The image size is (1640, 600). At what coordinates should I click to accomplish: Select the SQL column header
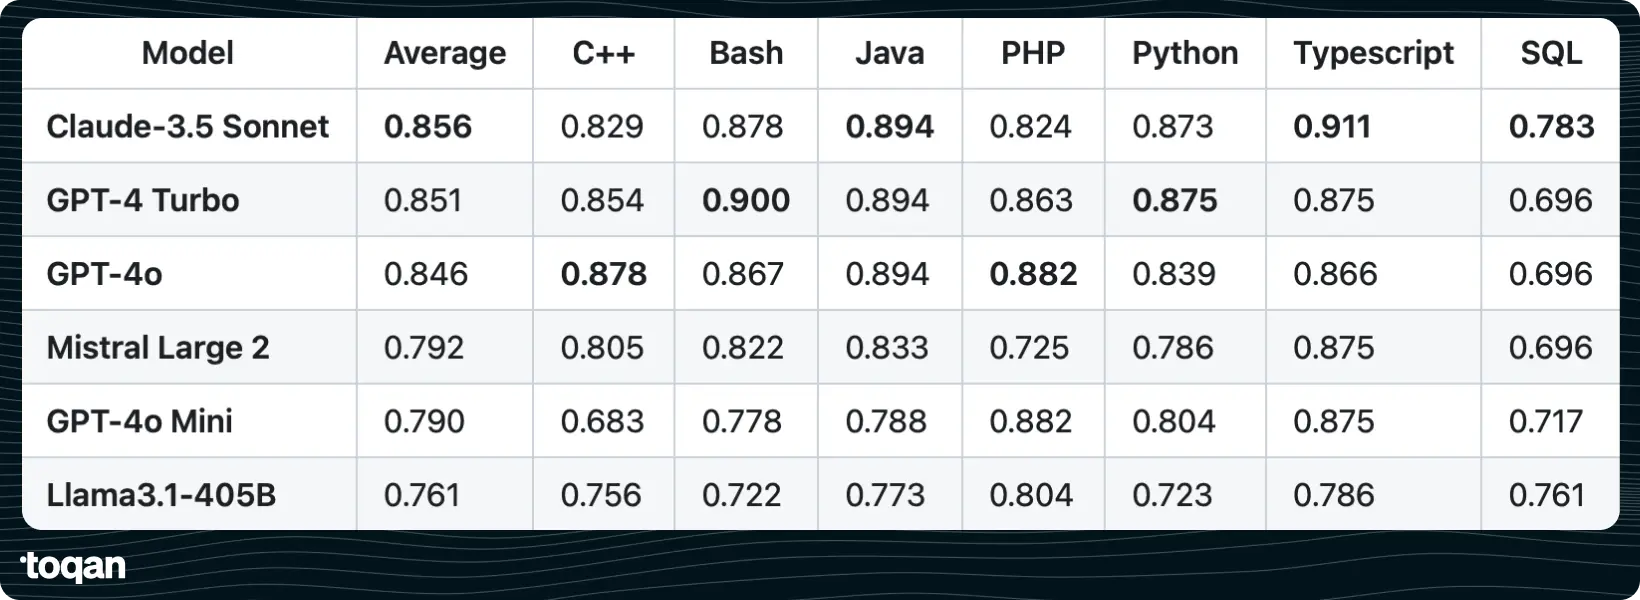(x=1551, y=53)
